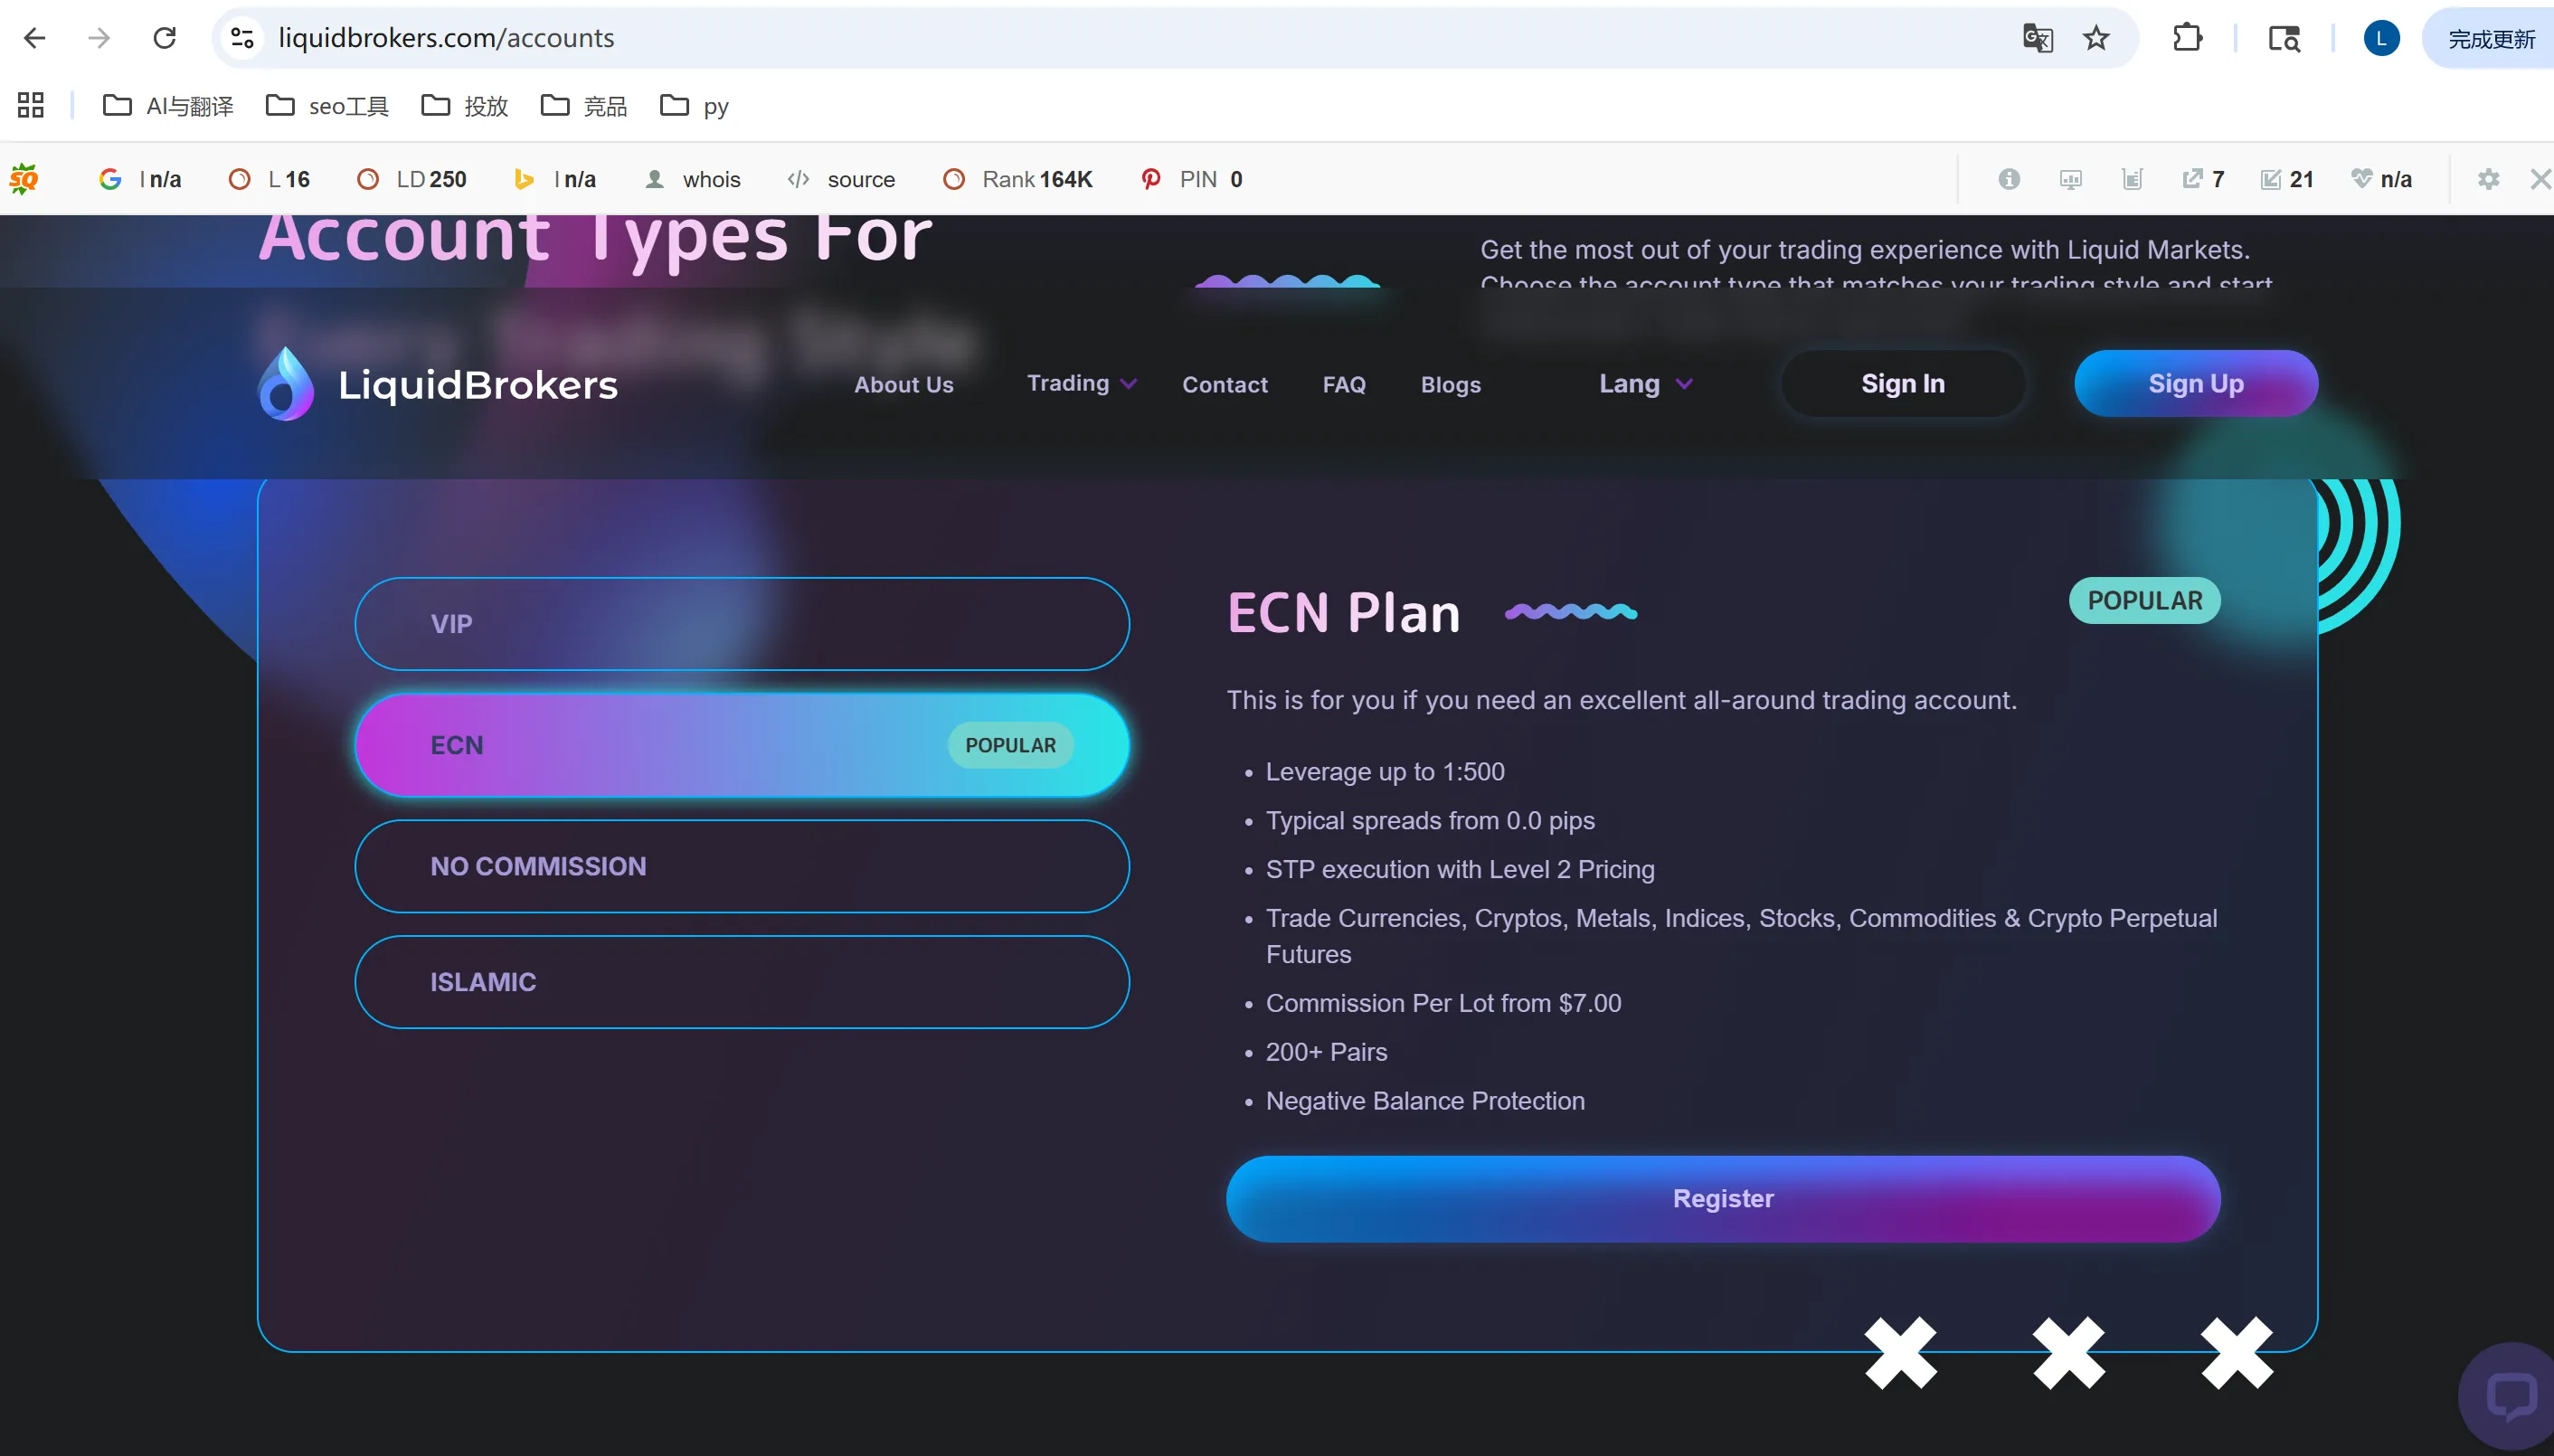
Task: Click 'Typical spreads from 0.0 pips' text
Action: (x=1430, y=821)
